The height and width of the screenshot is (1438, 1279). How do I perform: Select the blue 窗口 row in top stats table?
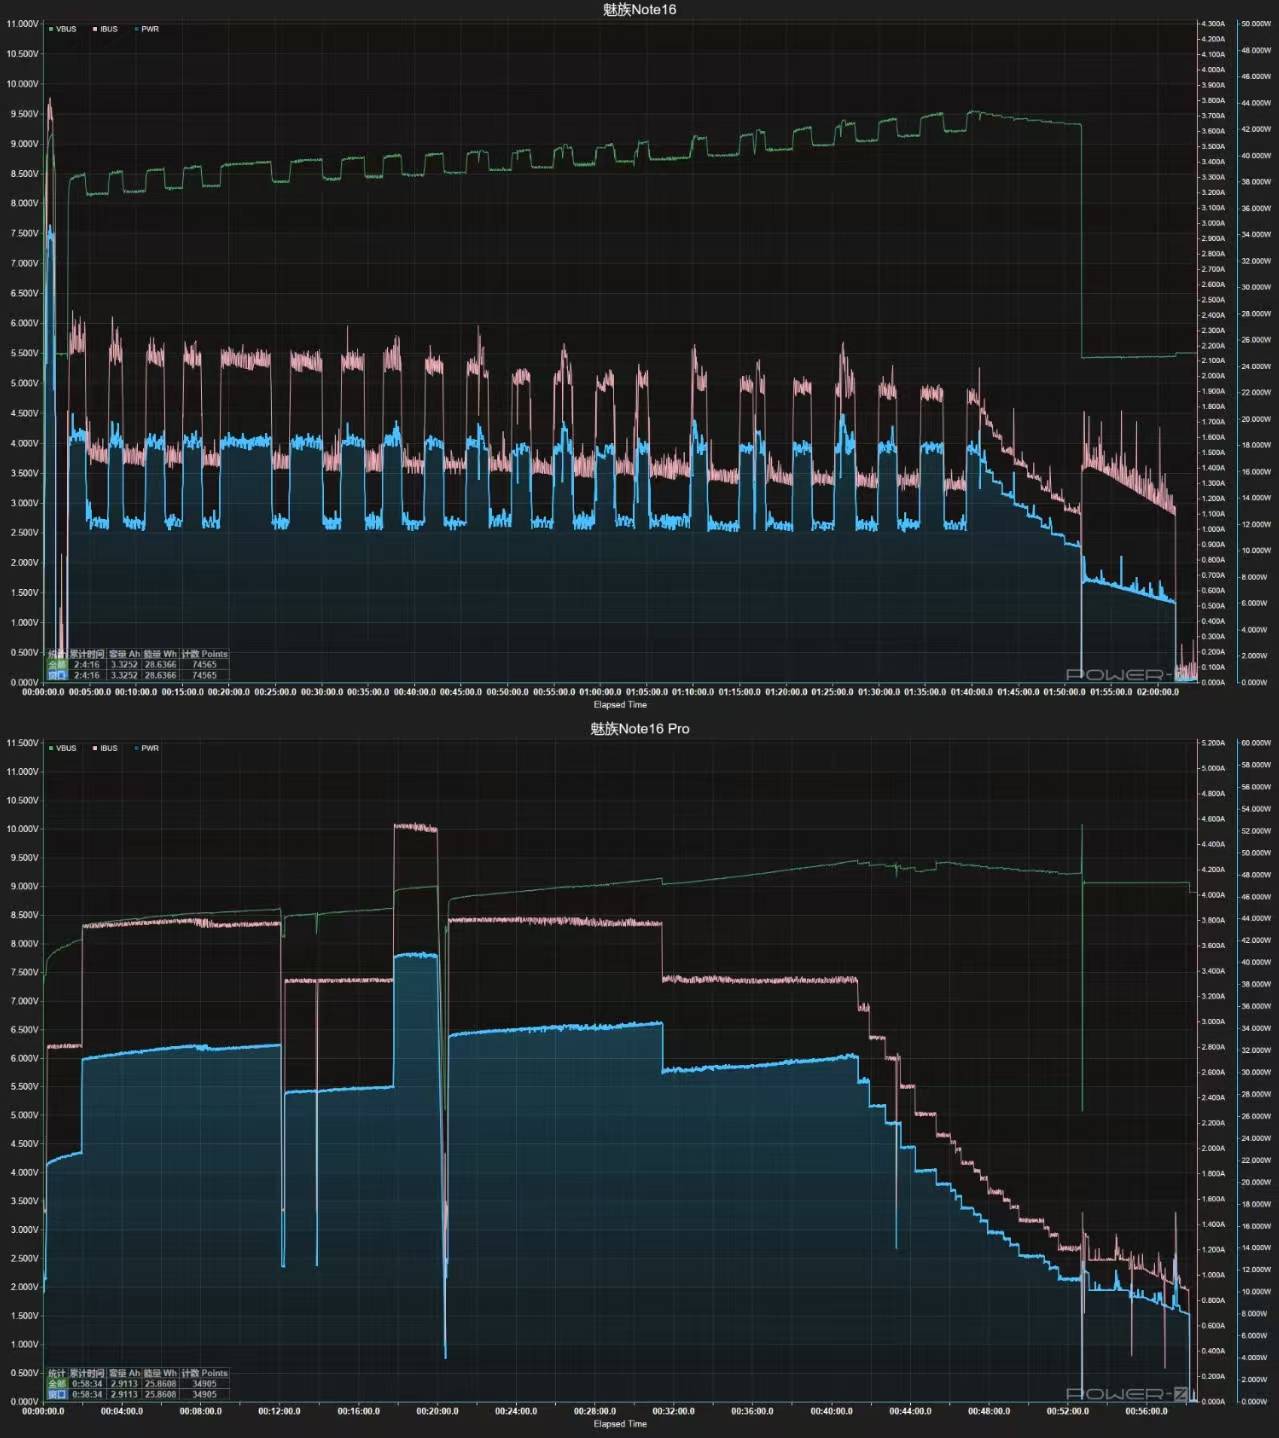pyautogui.click(x=138, y=675)
